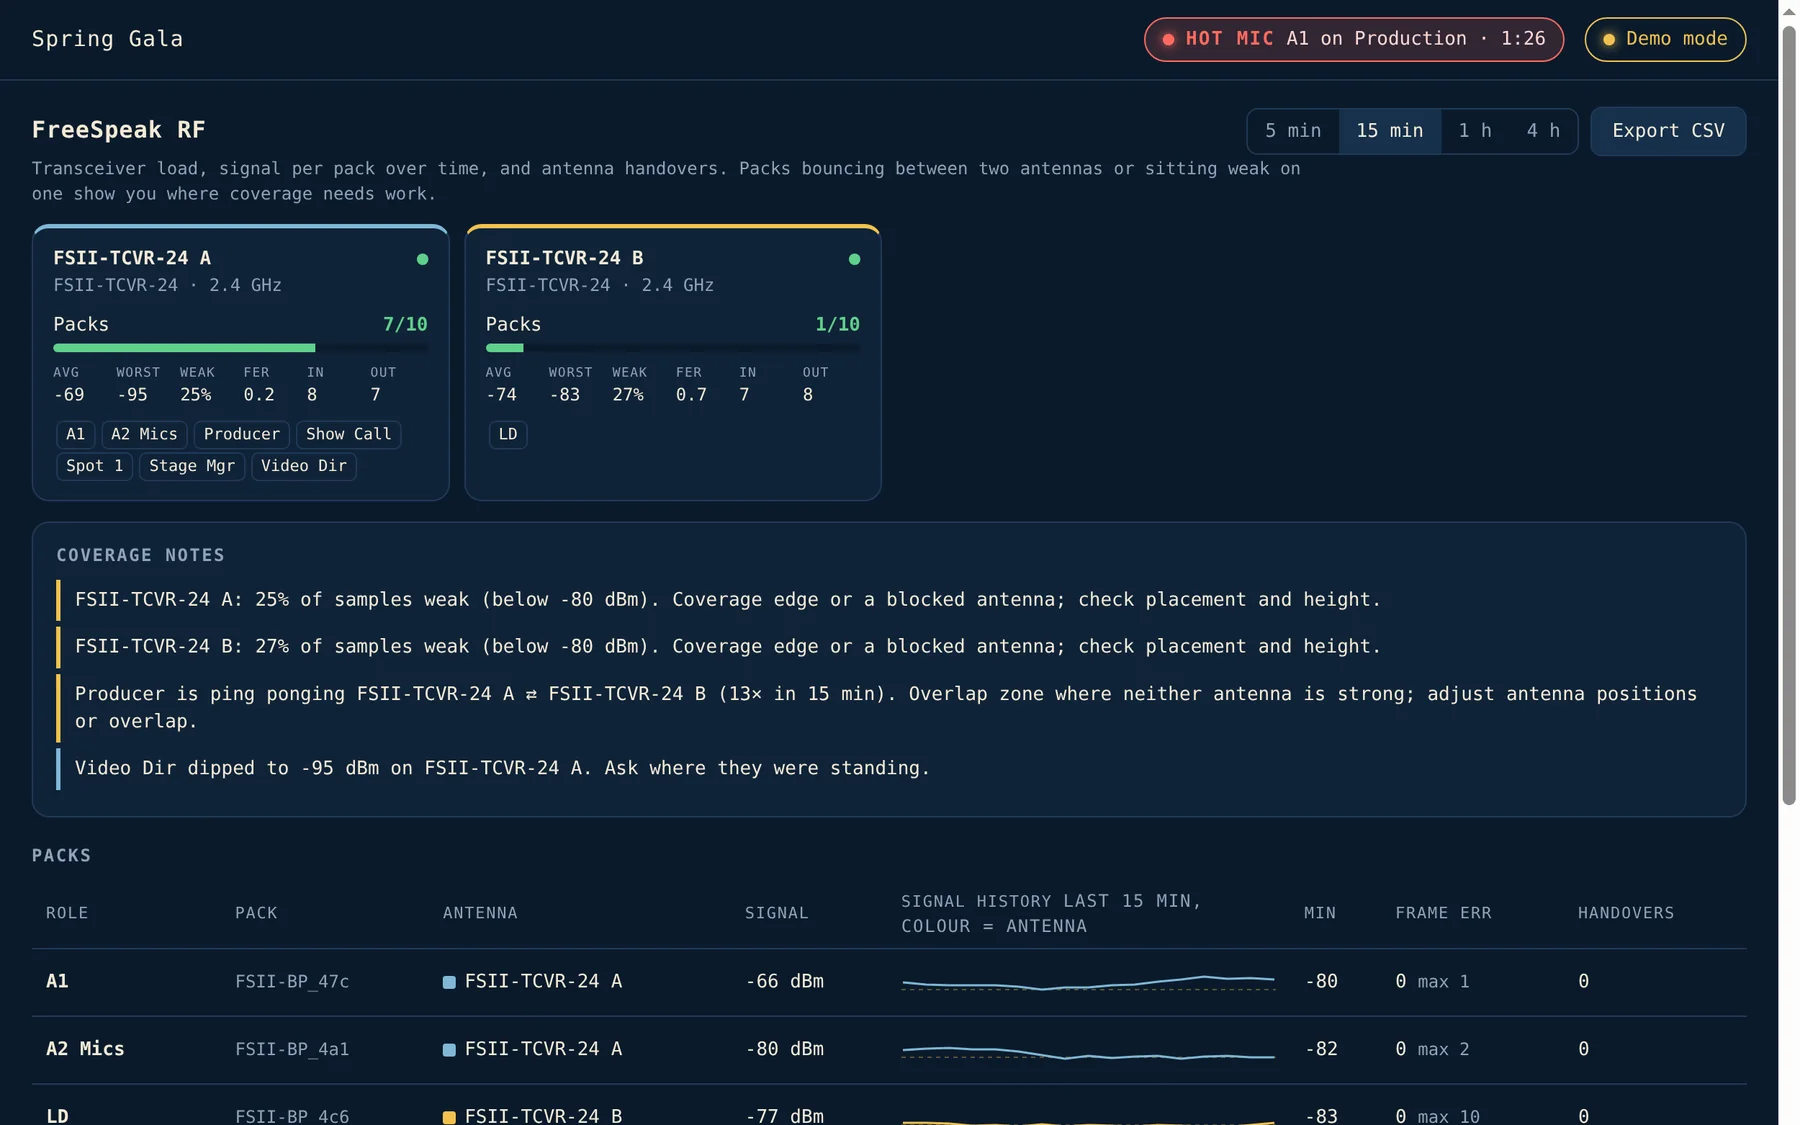Click the Video Dir pack tag

[x=304, y=466]
